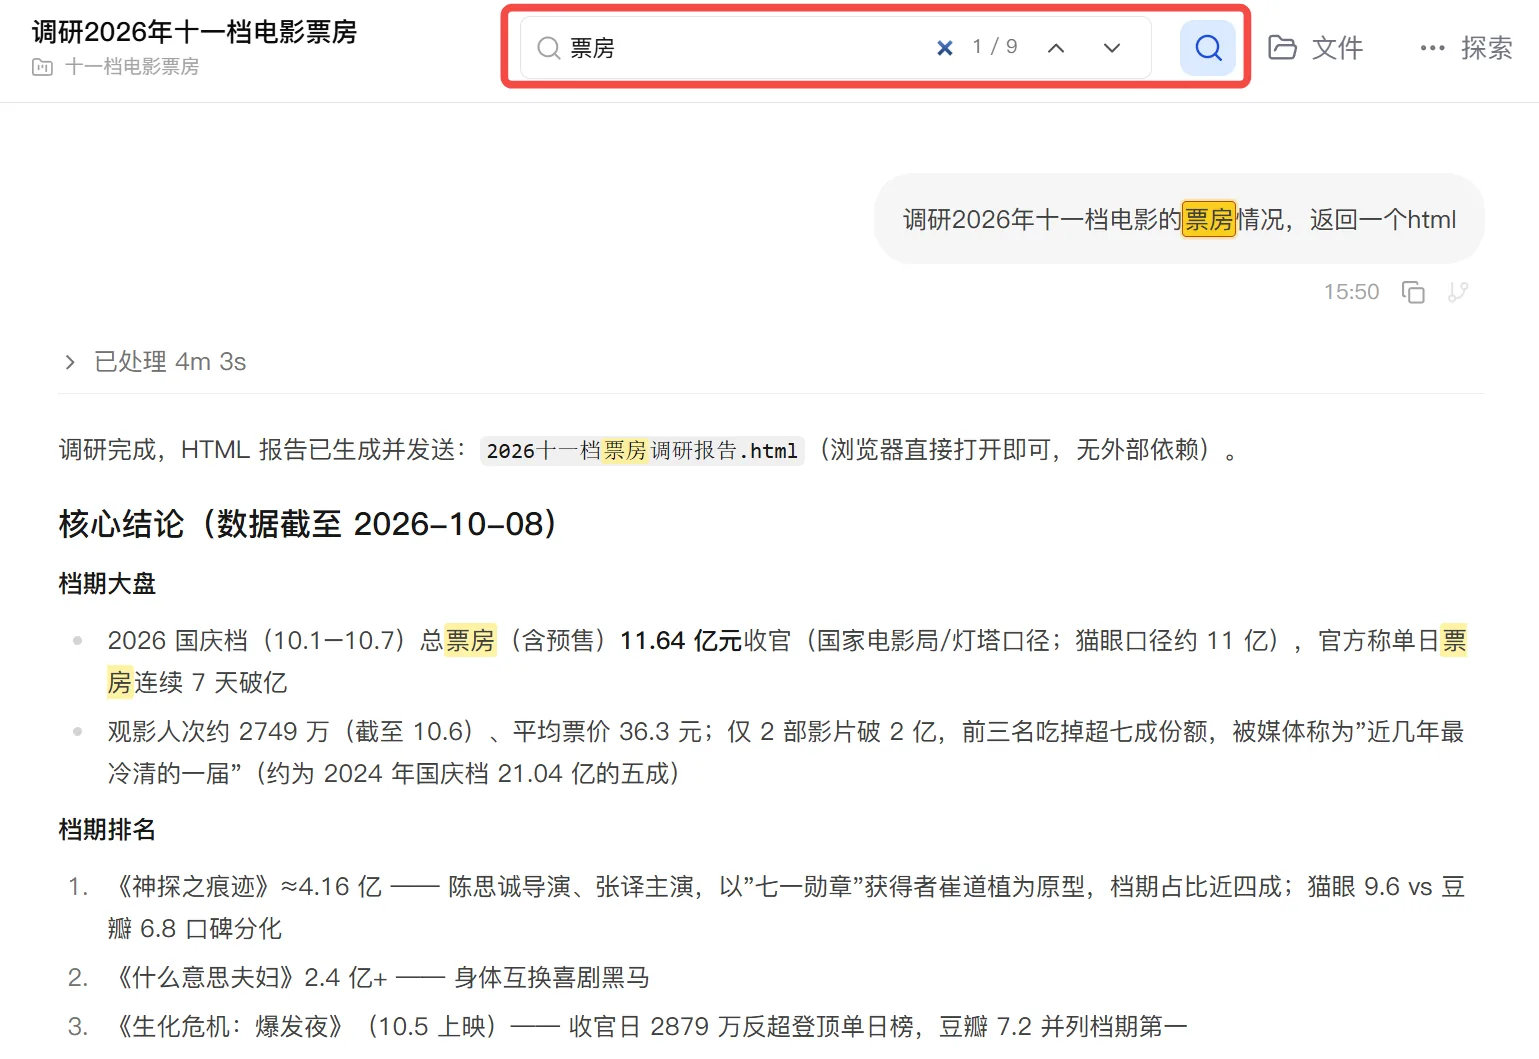Open the 文件 files panel
The width and height of the screenshot is (1539, 1059).
[x=1315, y=48]
